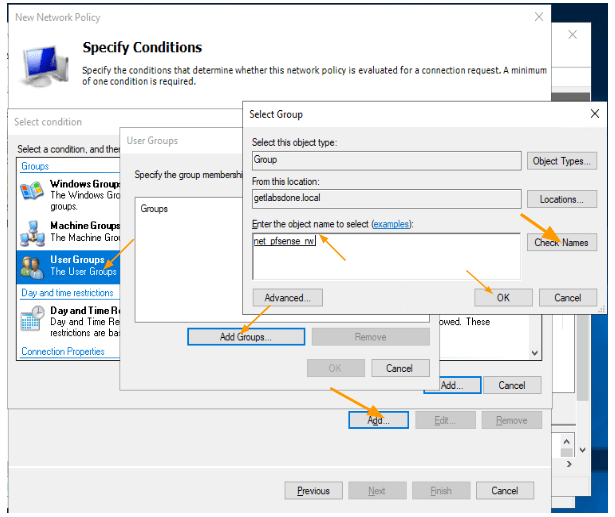615x517 pixels.
Task: Select the Machine Groups condition text
Action: point(85,231)
